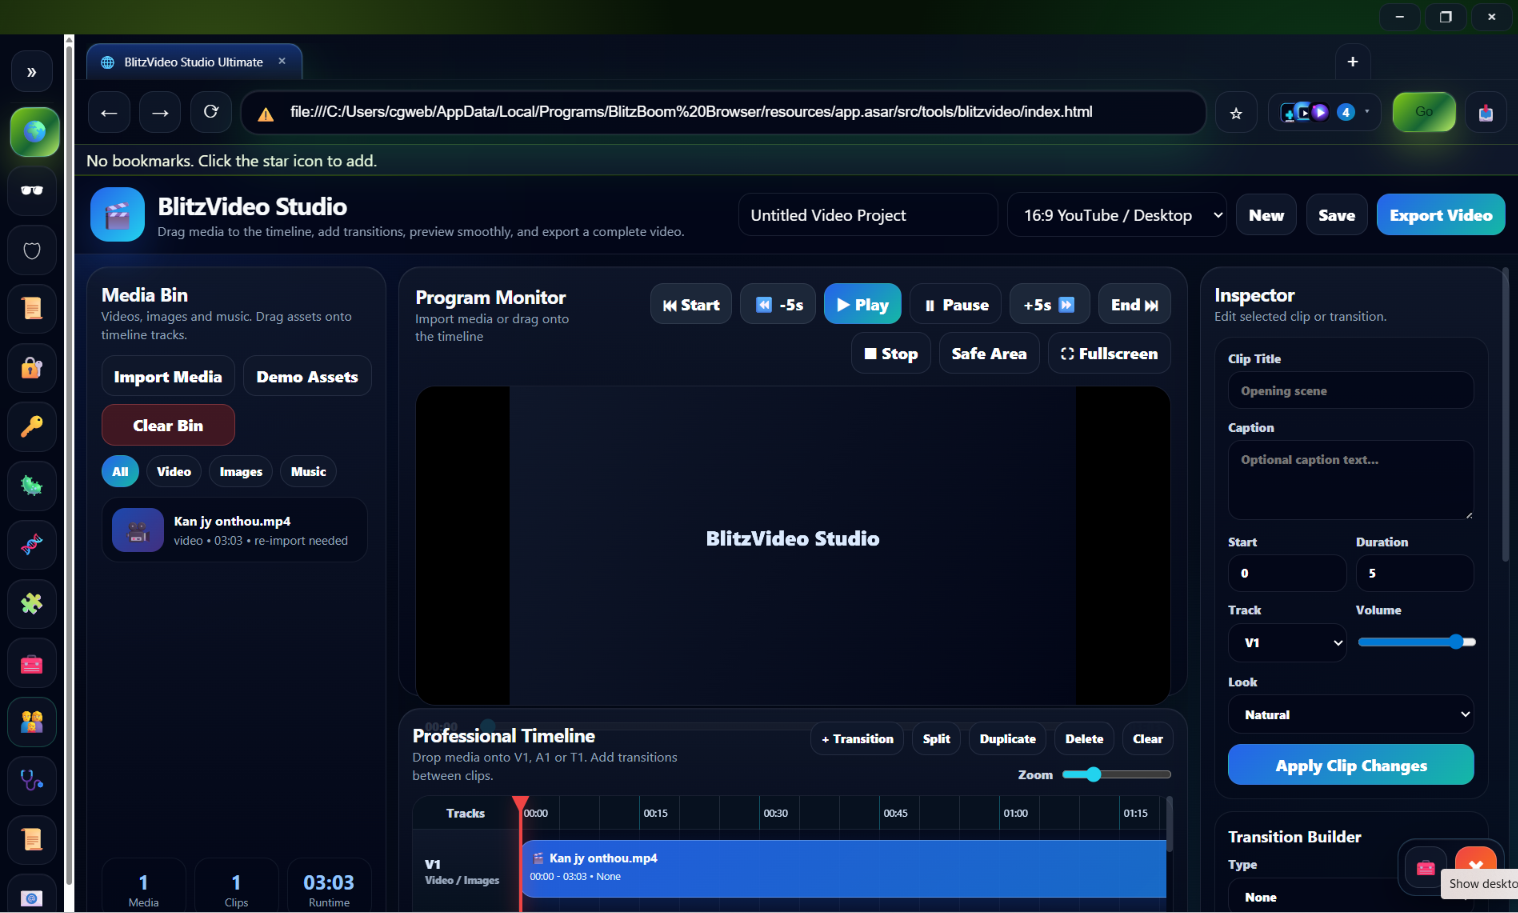Close the BlitzVideo Studio Ultimate tab

(282, 61)
